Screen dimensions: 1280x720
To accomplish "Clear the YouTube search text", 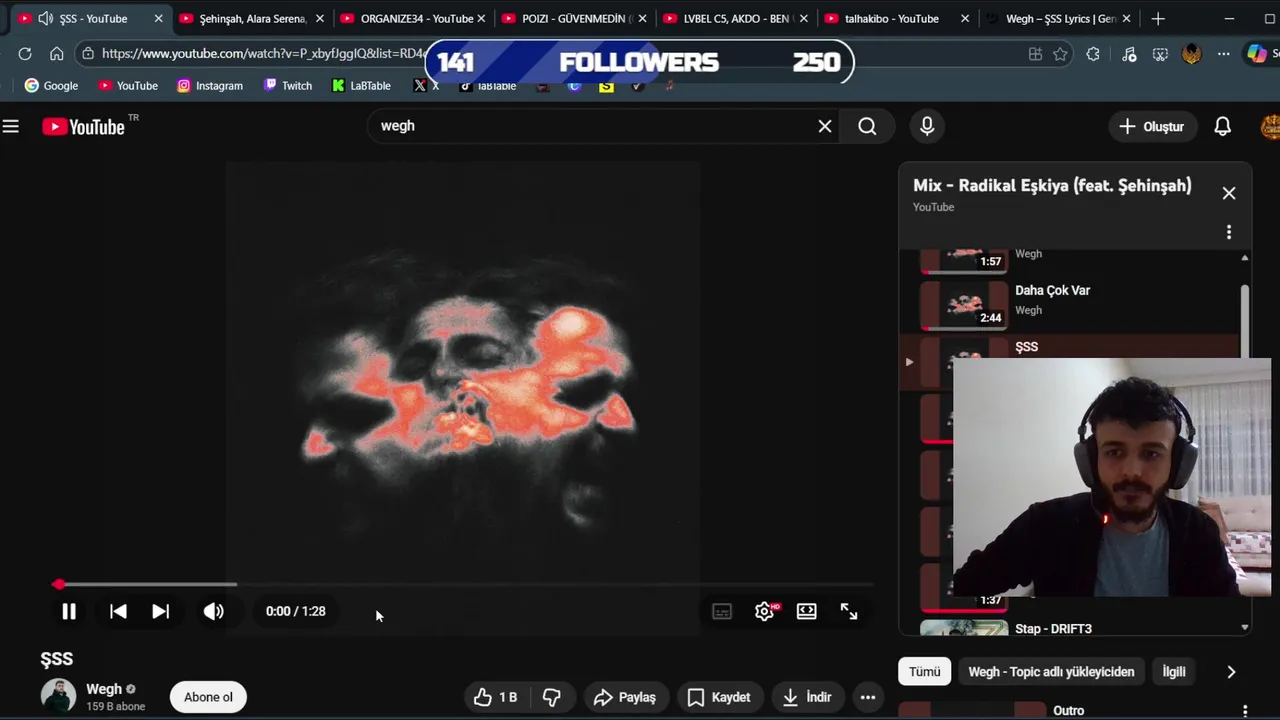I will pos(825,126).
